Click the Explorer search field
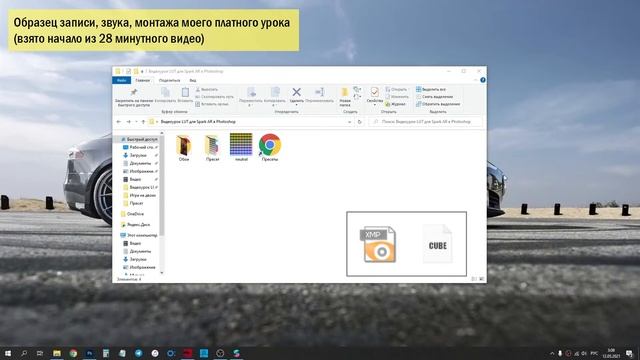 425,122
